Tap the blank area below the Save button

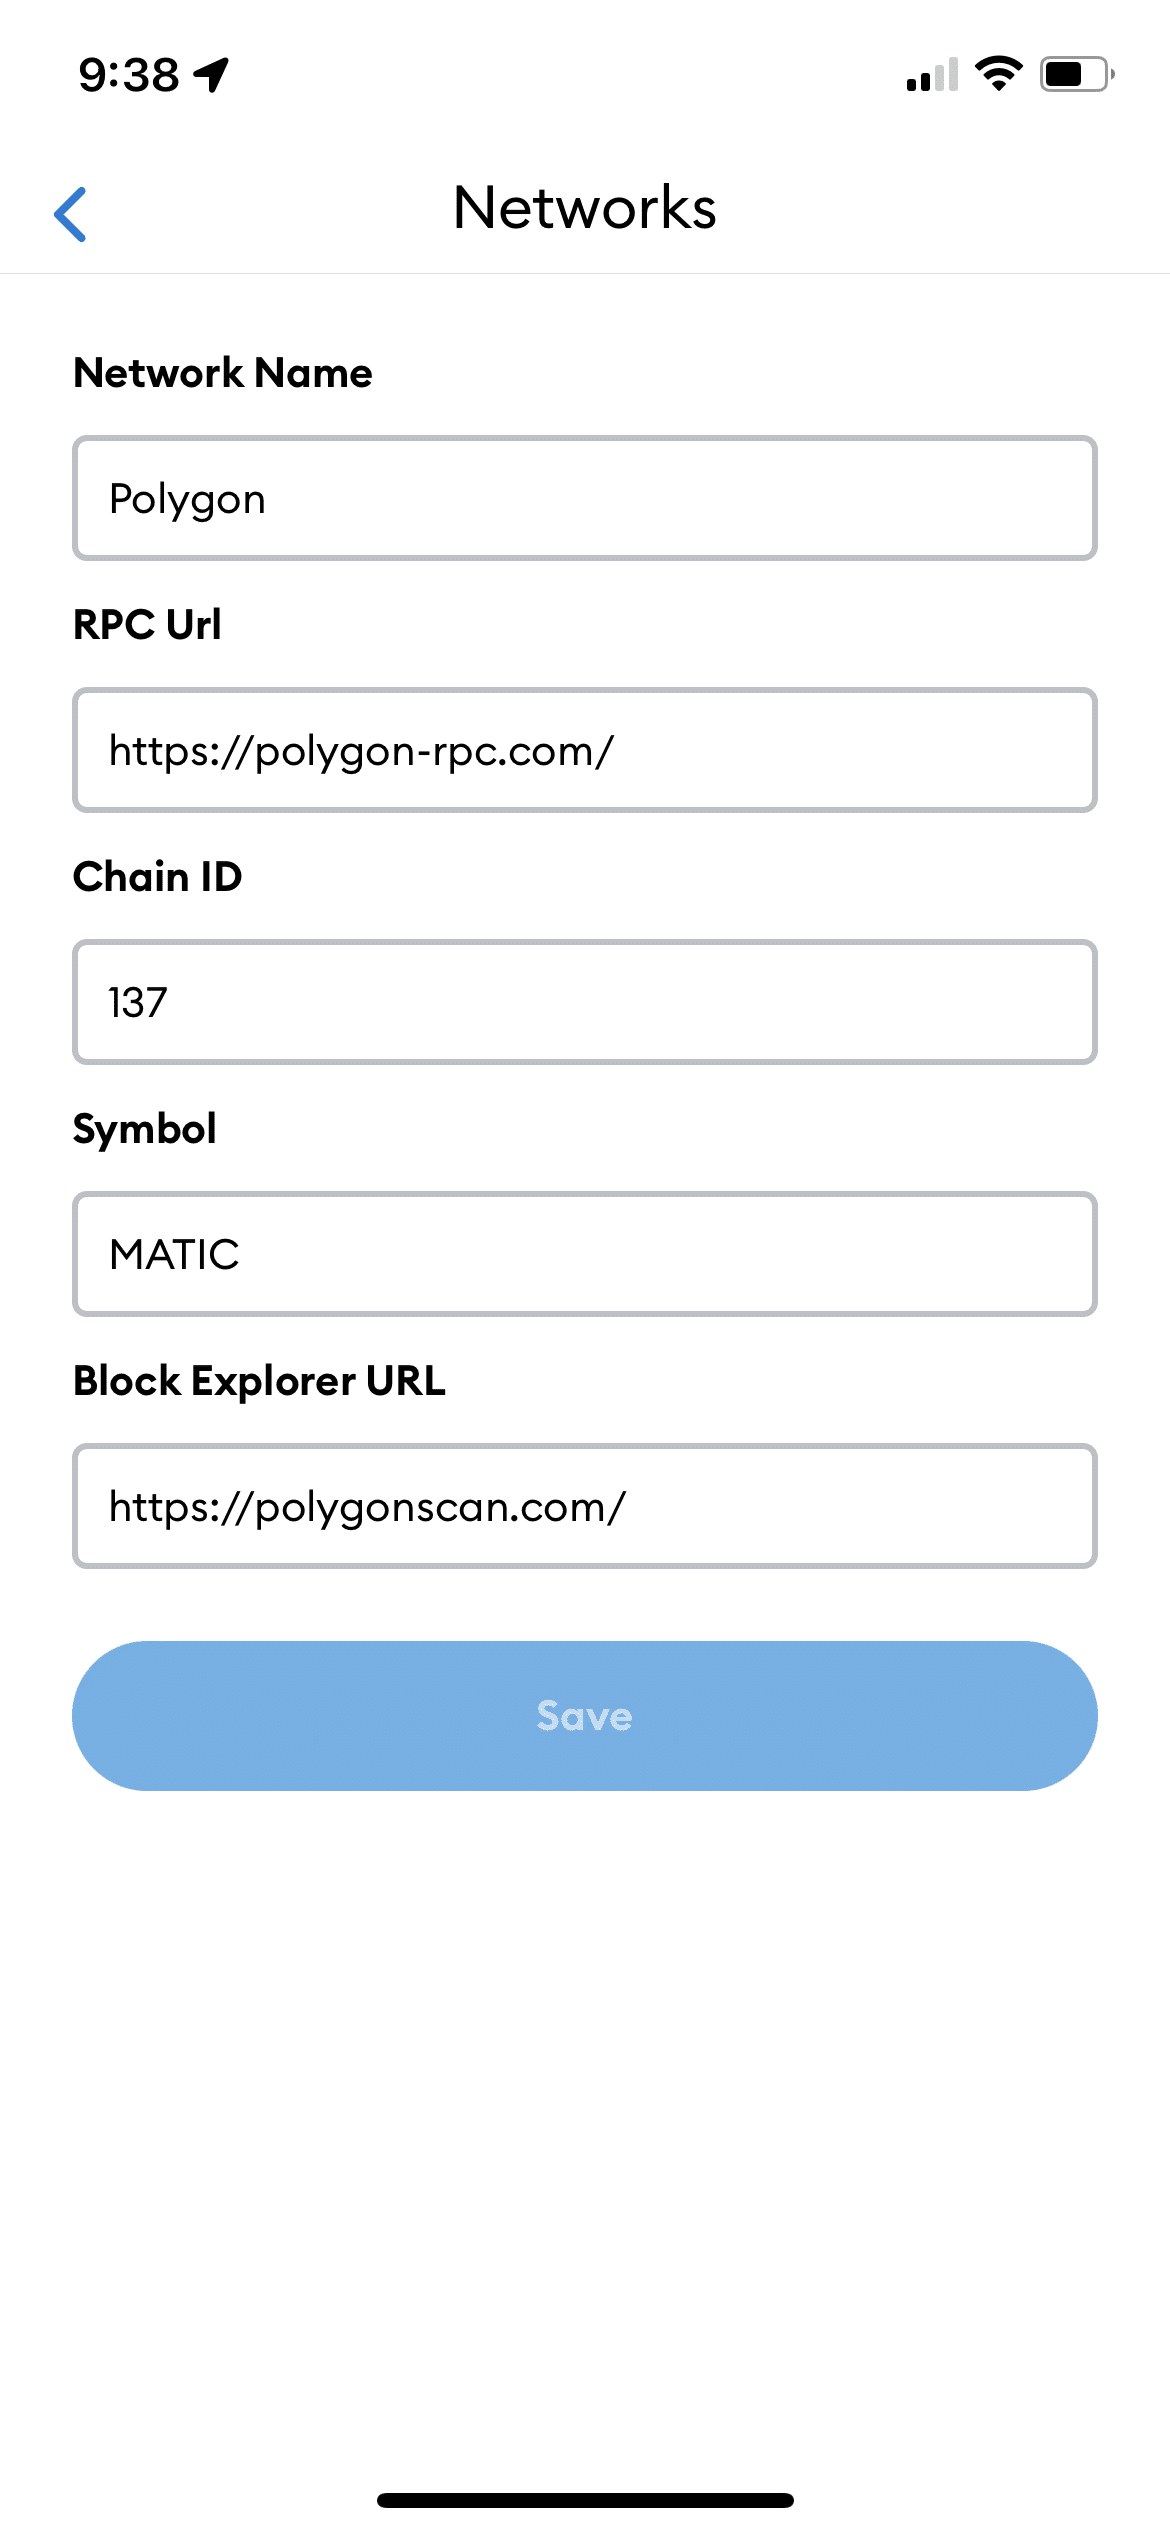[x=585, y=2100]
